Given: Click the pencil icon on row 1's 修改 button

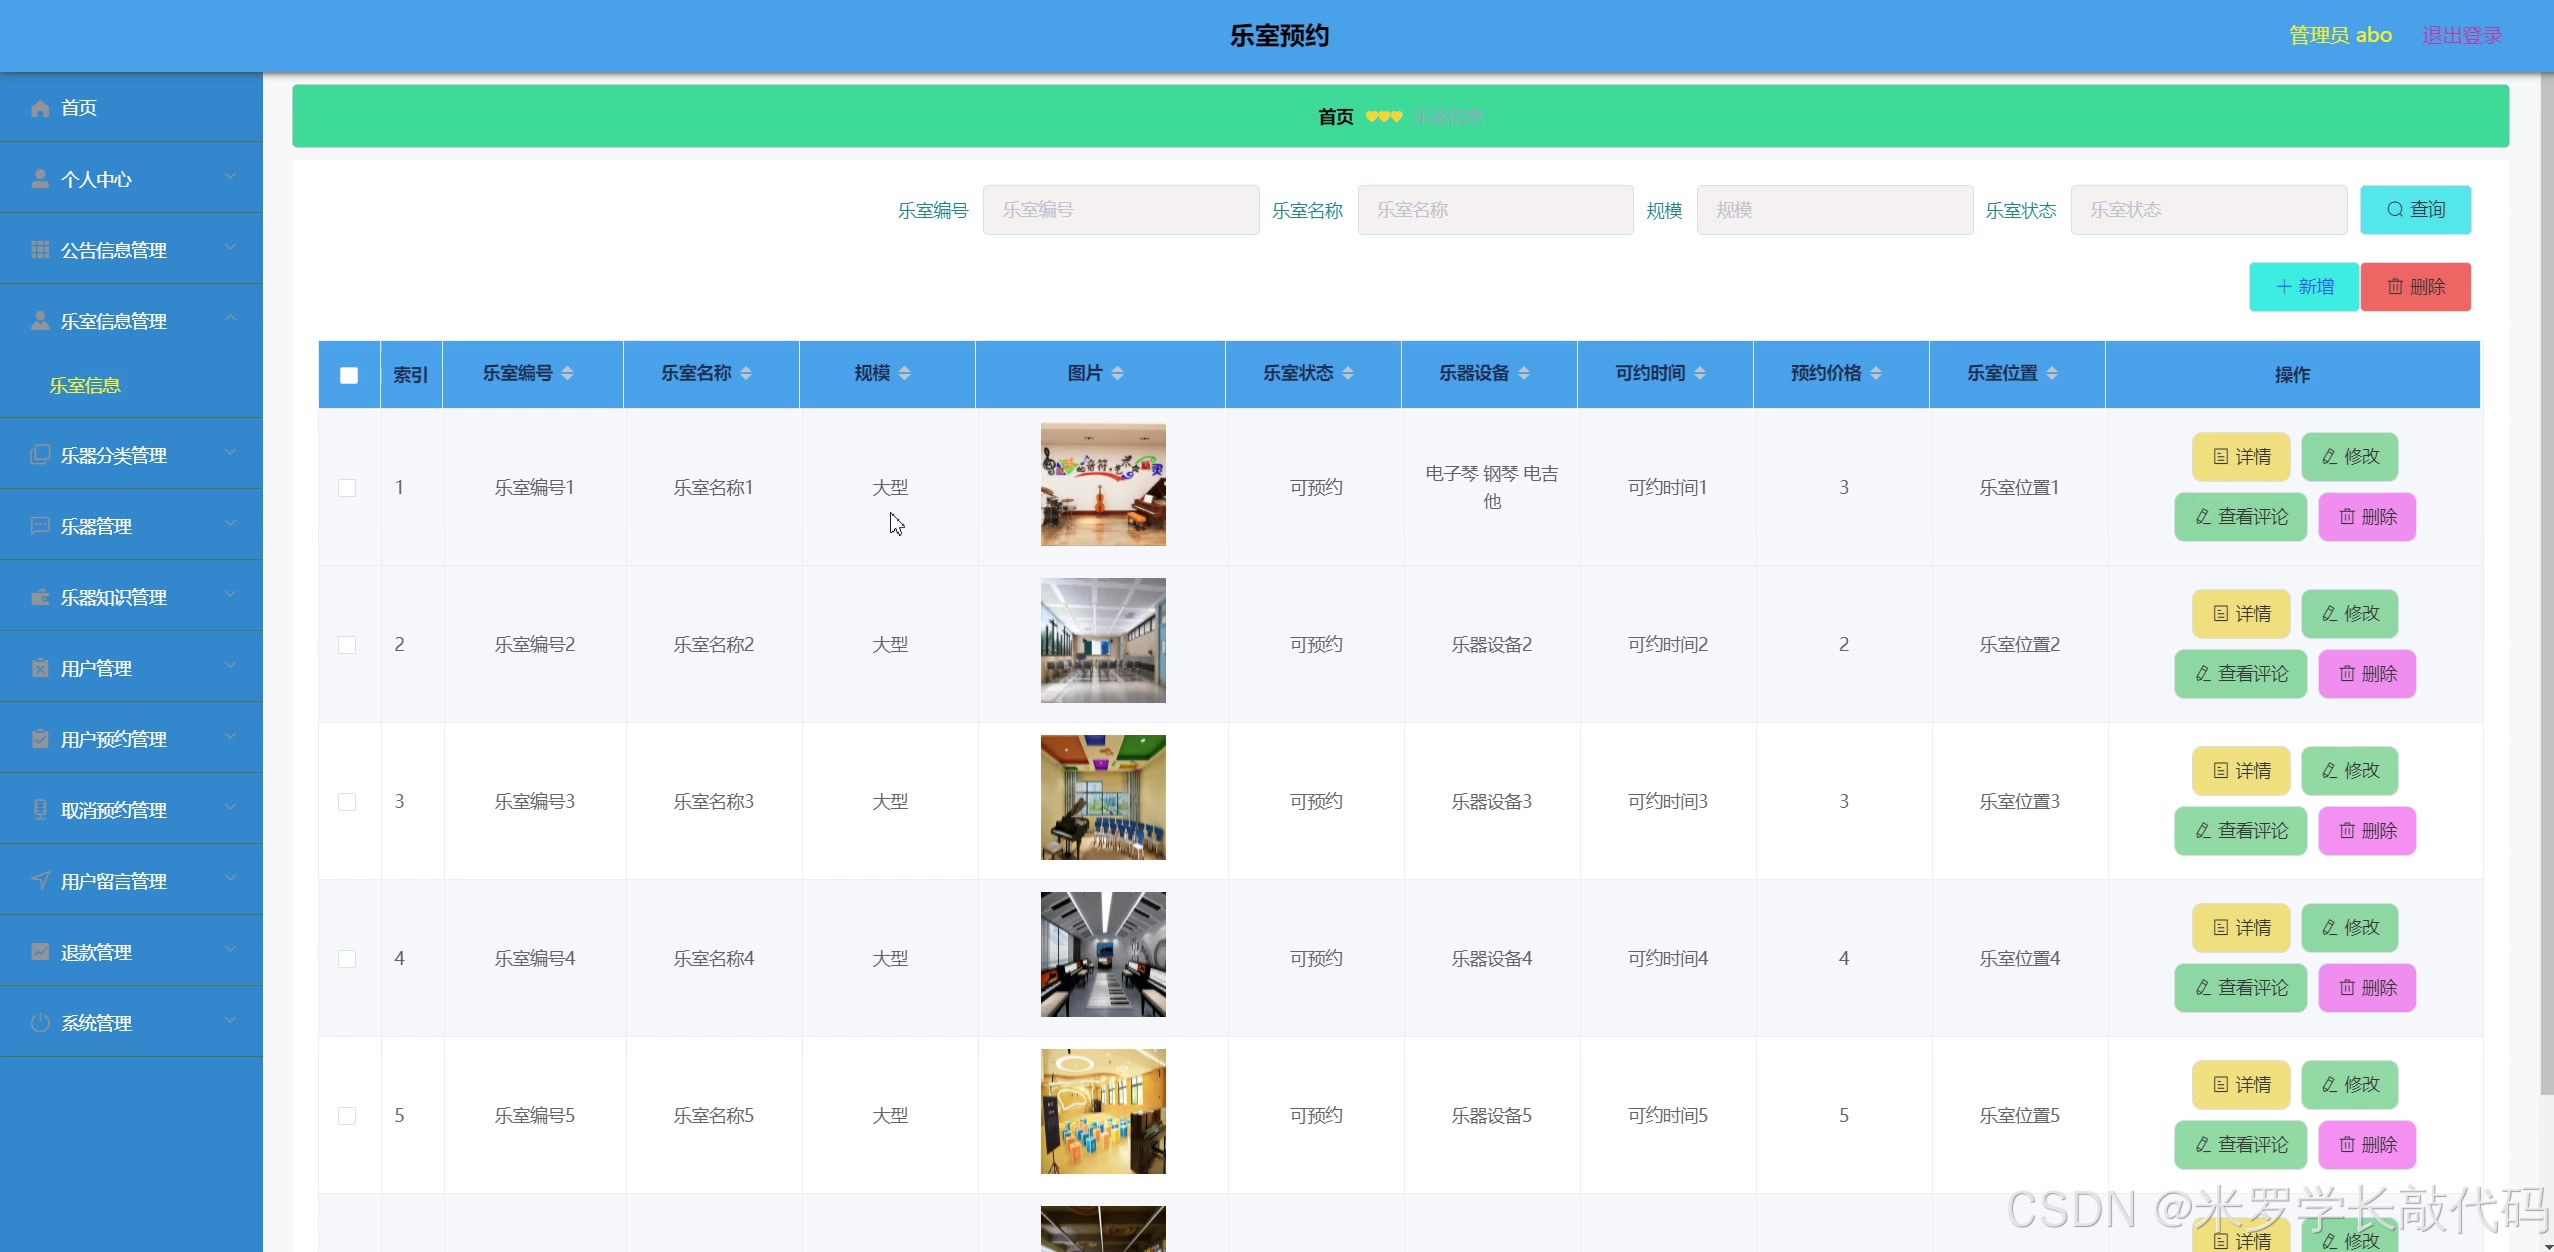Looking at the screenshot, I should (2330, 457).
